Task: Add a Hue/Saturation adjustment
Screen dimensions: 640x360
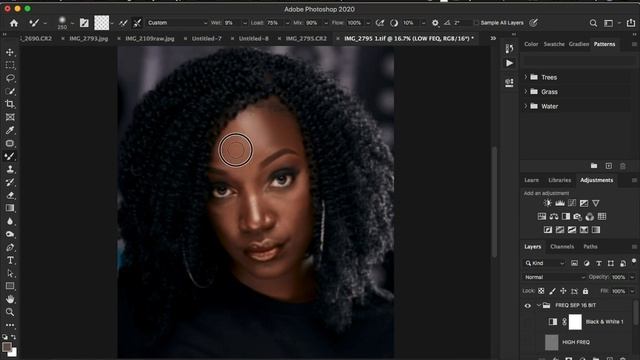Action: 542,217
